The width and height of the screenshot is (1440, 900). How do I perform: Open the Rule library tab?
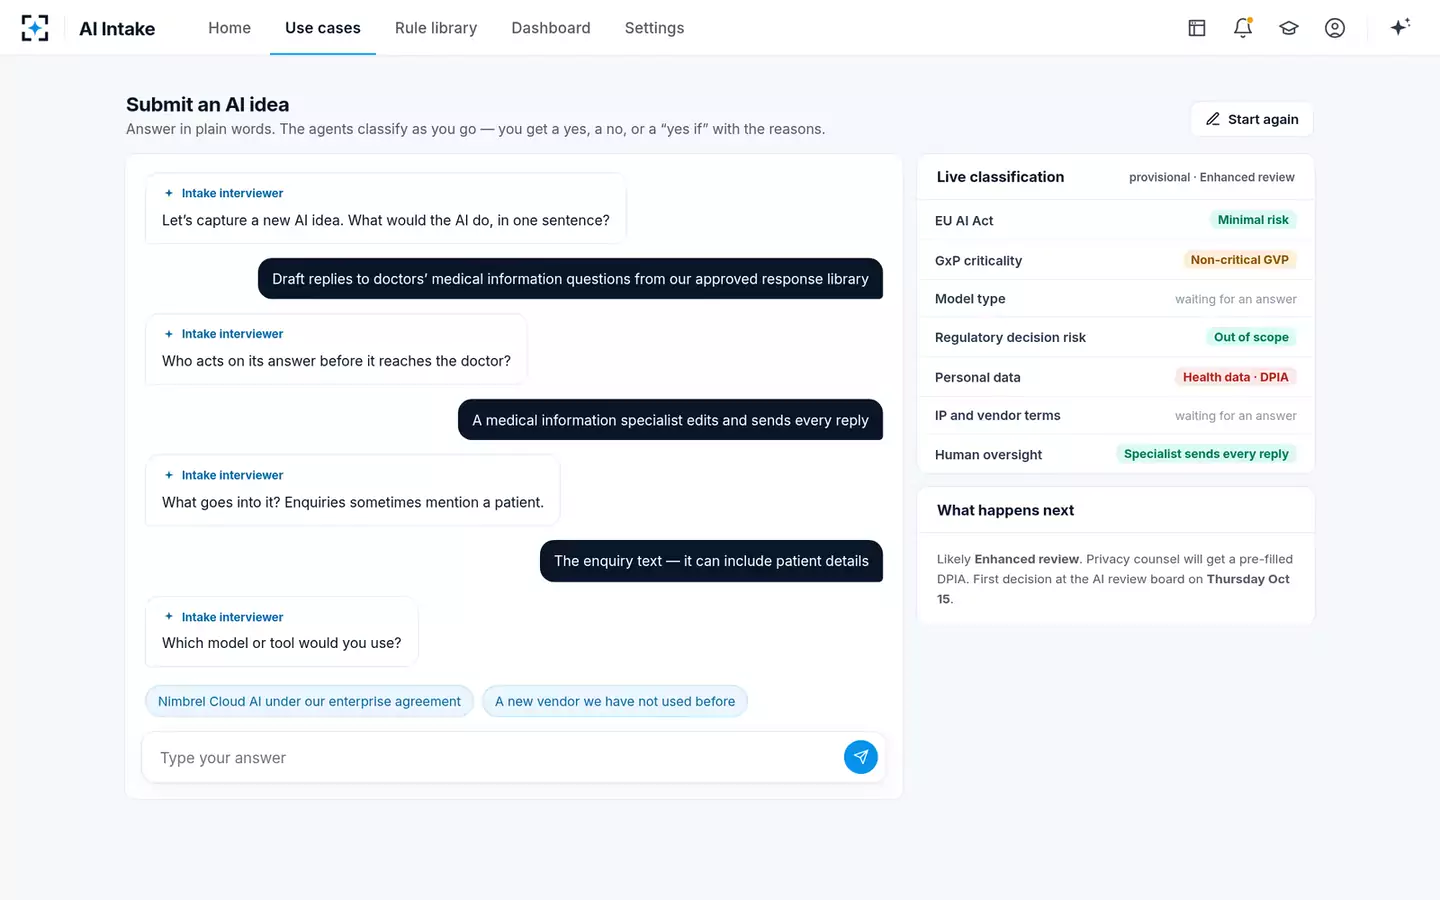[436, 28]
